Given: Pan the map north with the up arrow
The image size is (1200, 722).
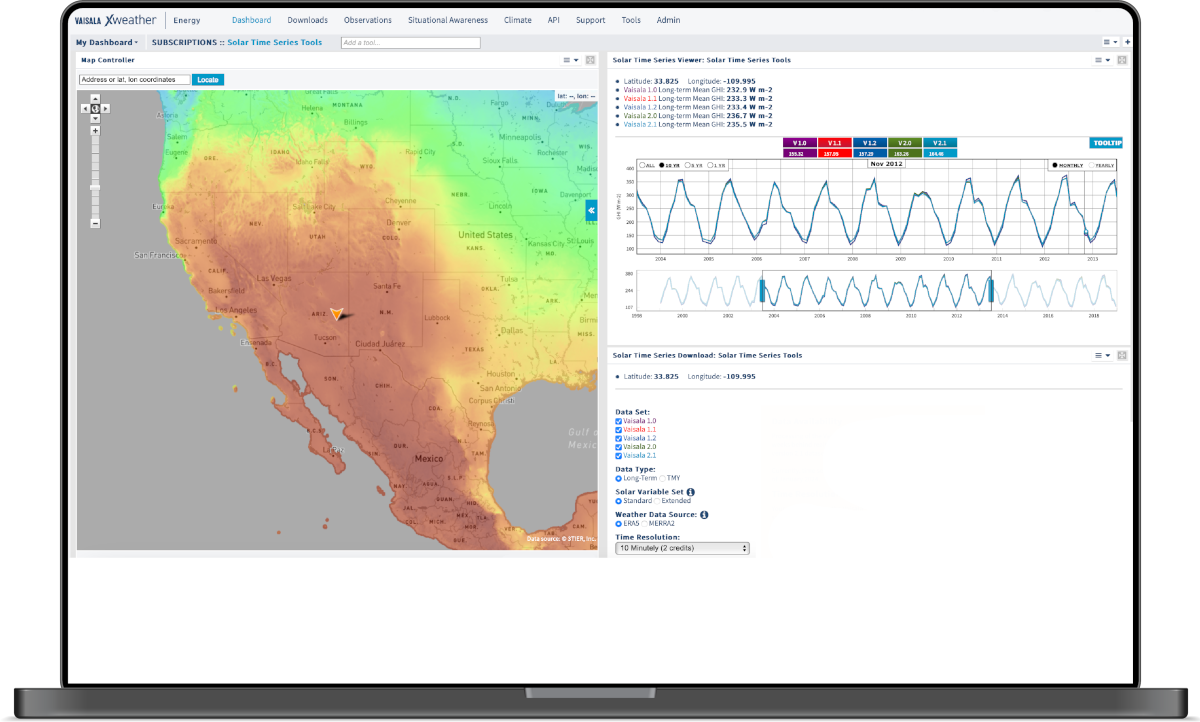Looking at the screenshot, I should [x=95, y=100].
